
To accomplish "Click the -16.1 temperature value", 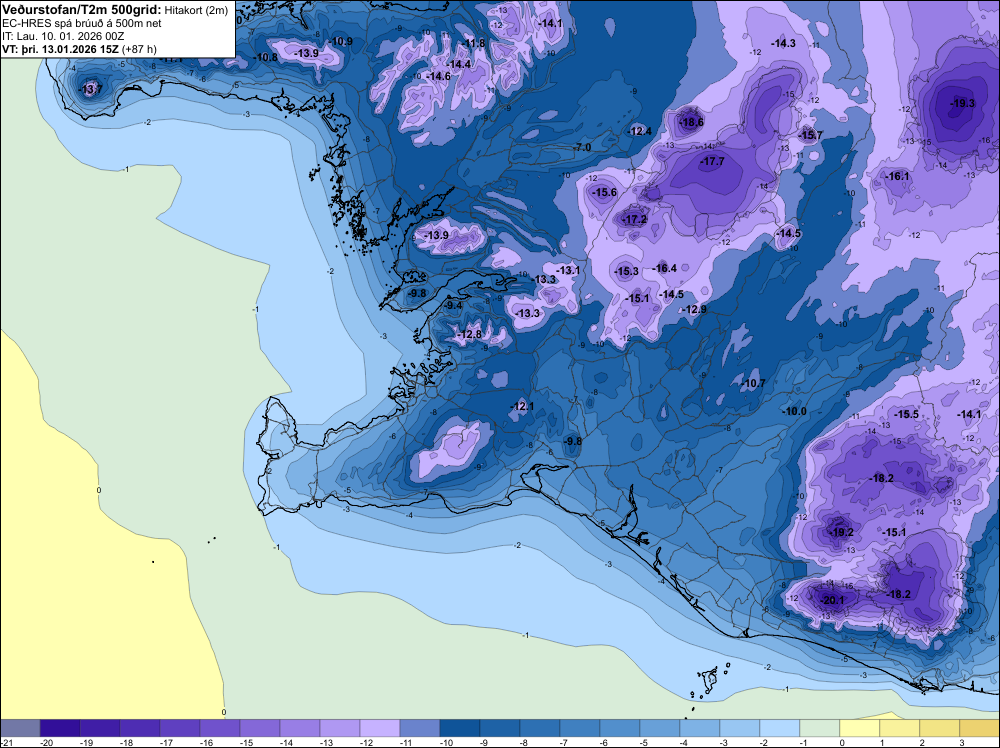I will click(898, 176).
